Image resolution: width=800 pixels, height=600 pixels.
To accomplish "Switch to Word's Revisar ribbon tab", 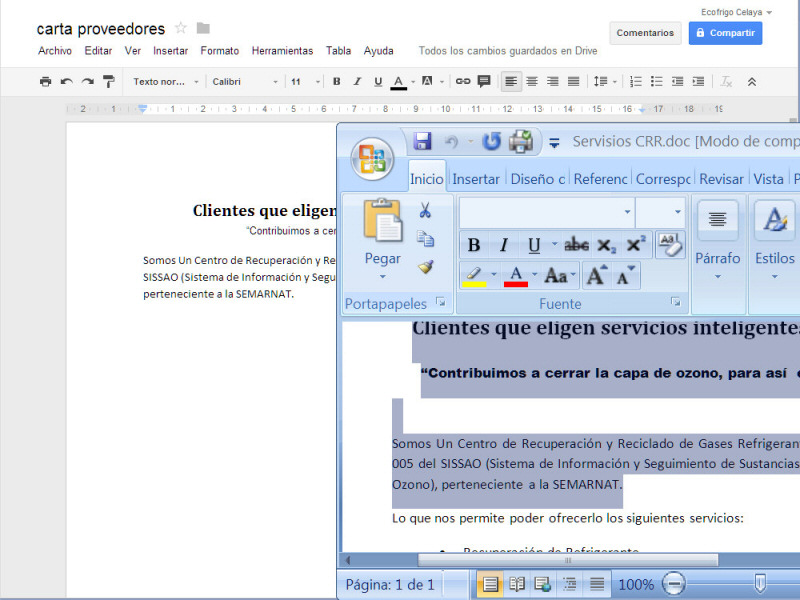I will [x=721, y=179].
